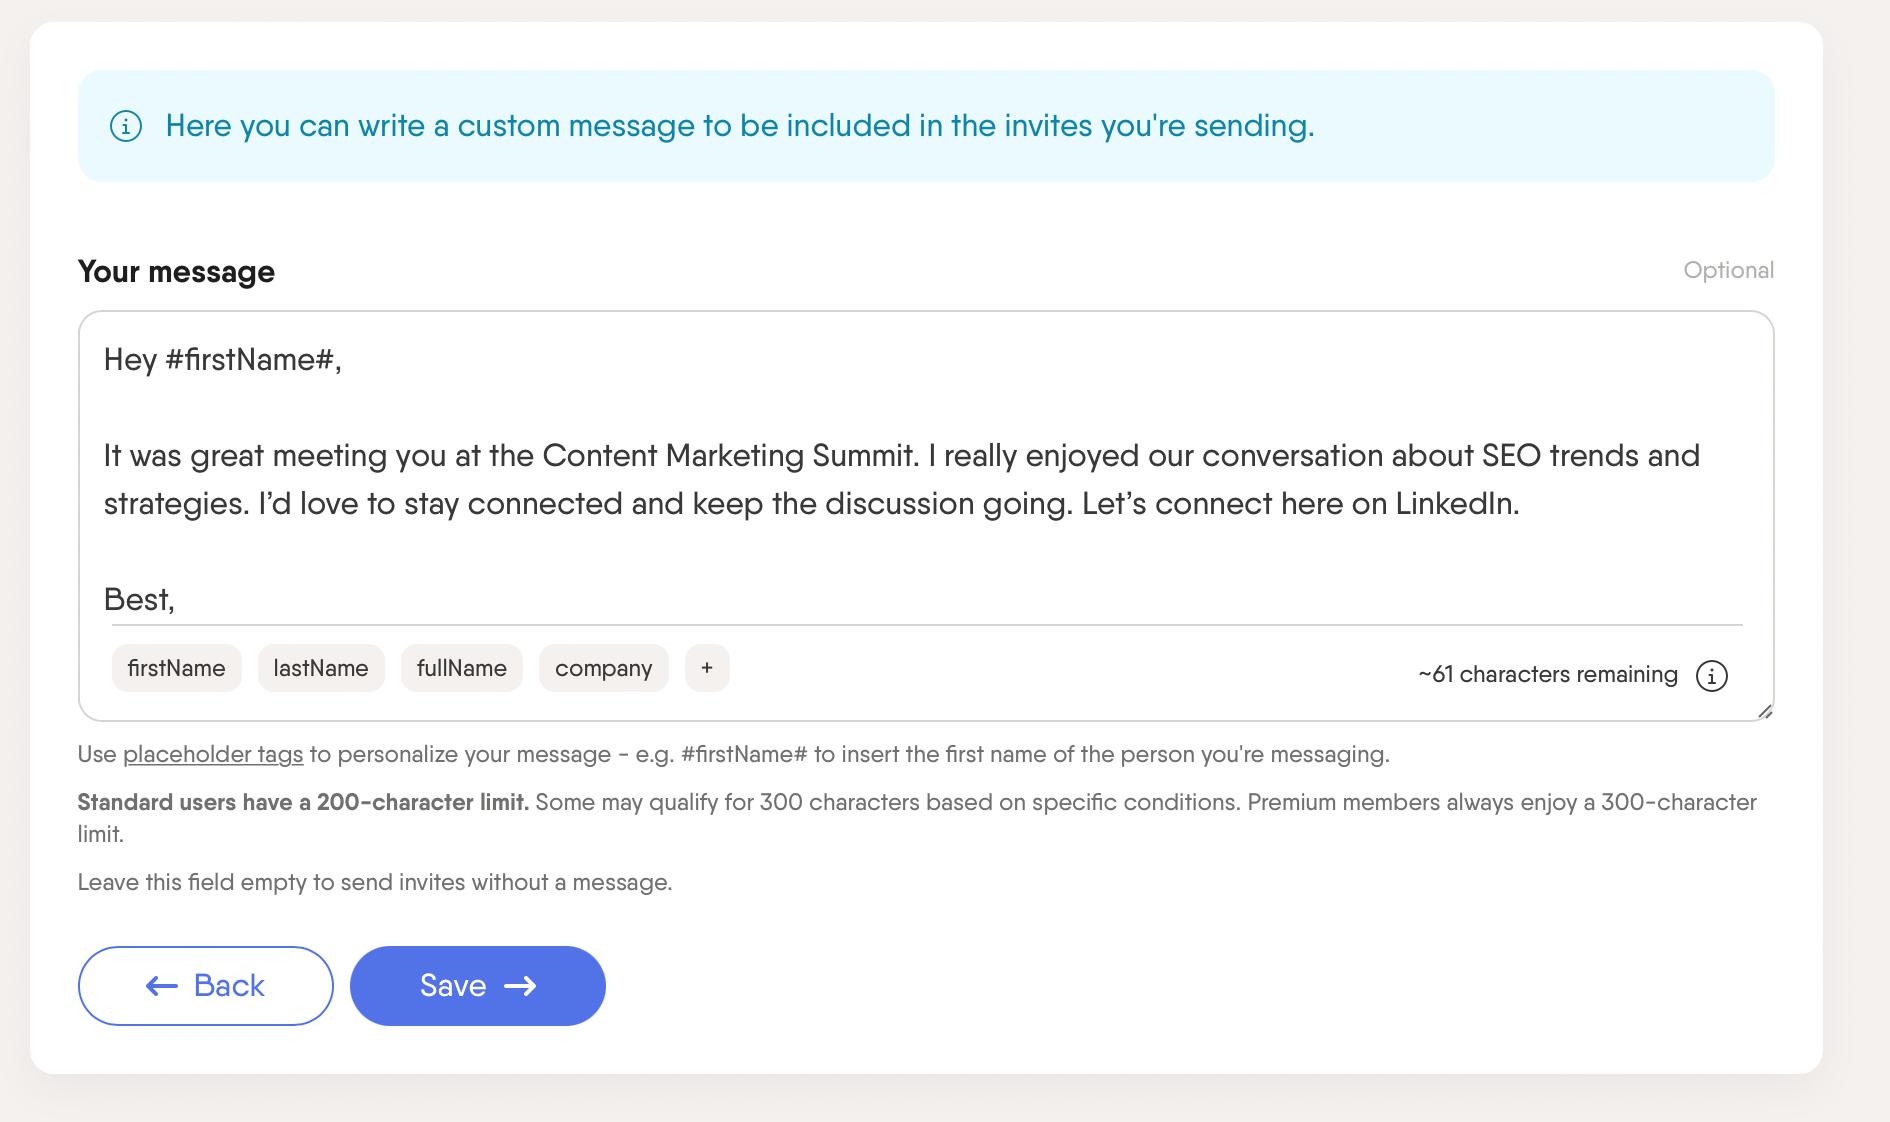The height and width of the screenshot is (1122, 1890).
Task: Click the 'Best,' line in the message
Action: point(139,600)
